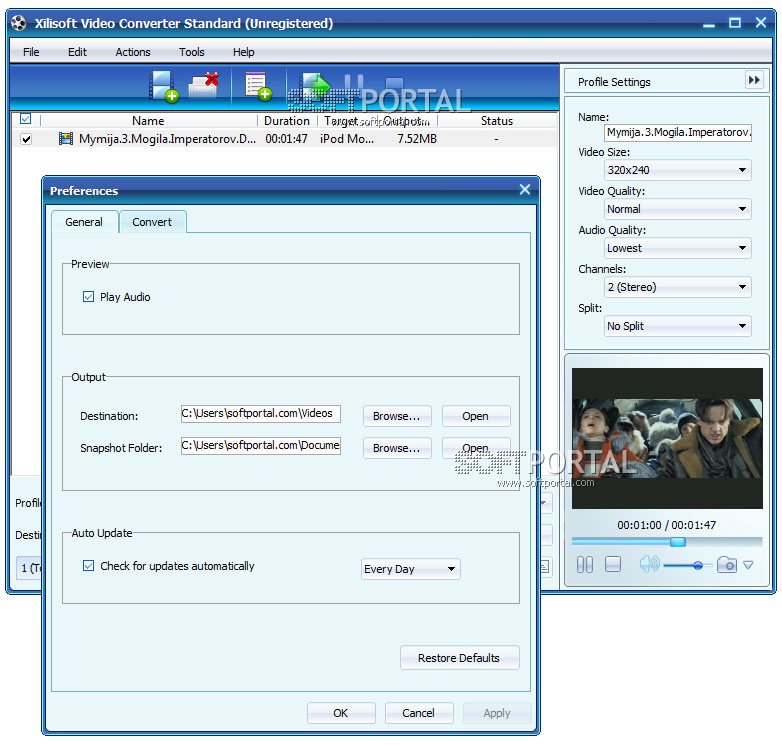Open the Edit menu

[77, 52]
